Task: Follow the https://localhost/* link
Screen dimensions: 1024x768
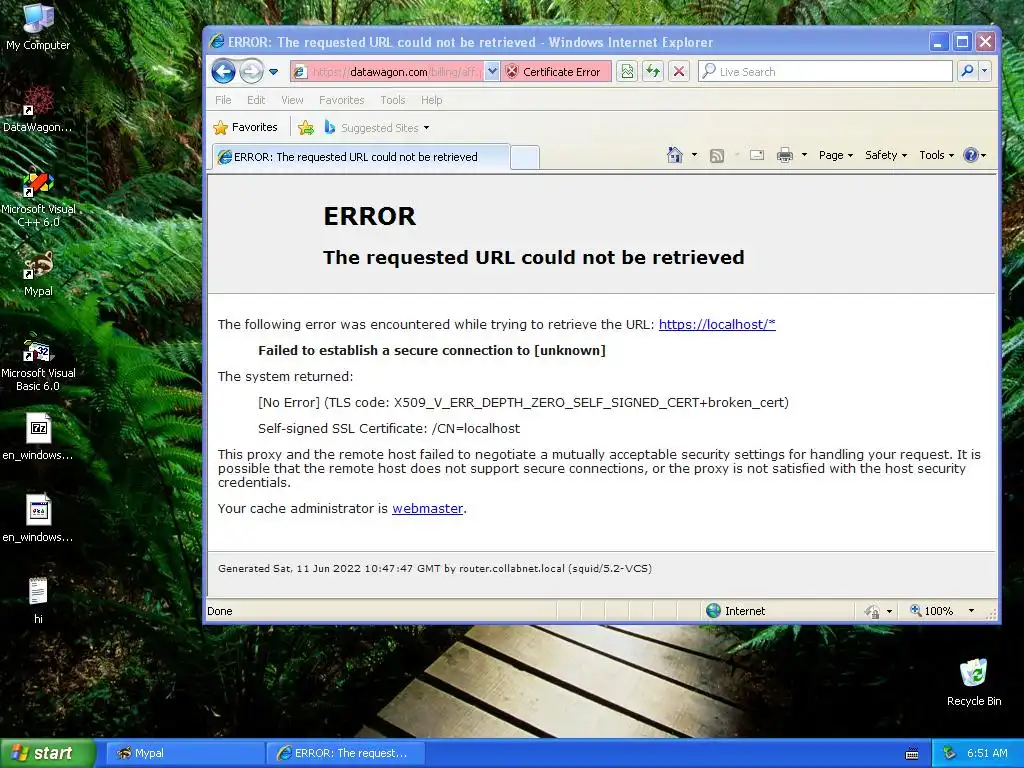Action: [717, 324]
